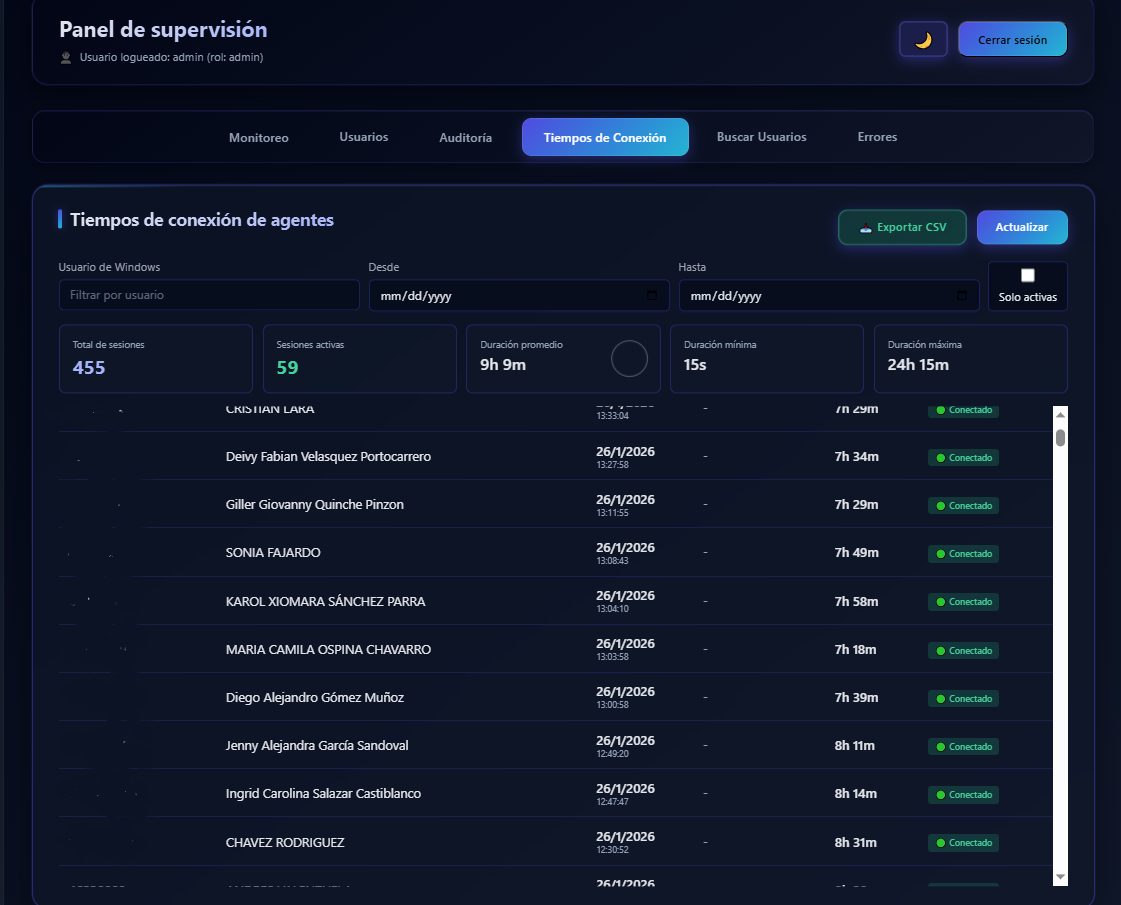Click the green status dot on SONIA FAJARDO's badge
Image resolution: width=1121 pixels, height=905 pixels.
pyautogui.click(x=941, y=553)
